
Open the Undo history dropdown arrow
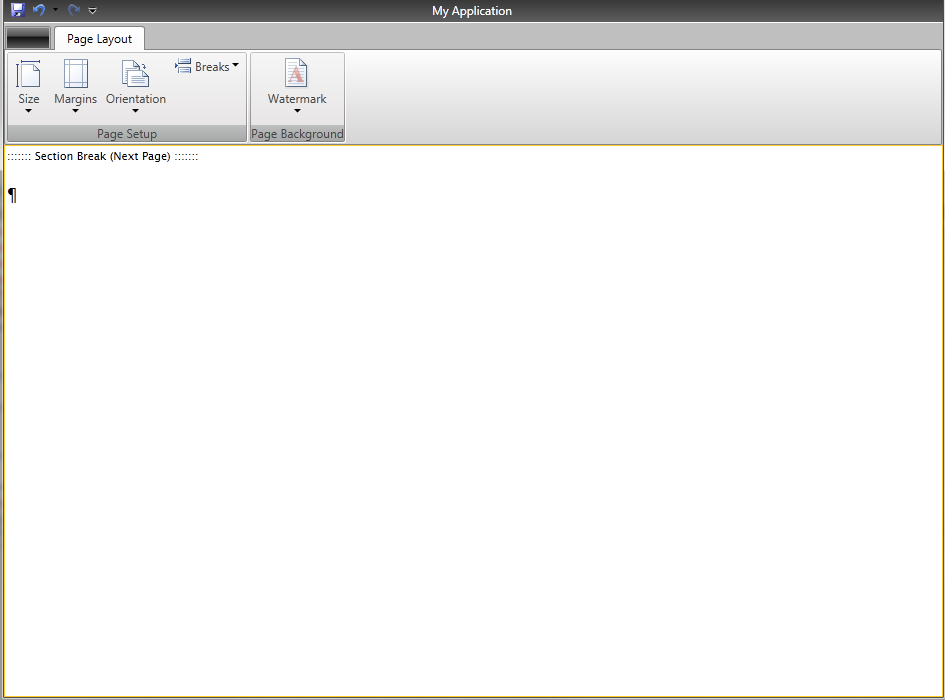point(55,10)
